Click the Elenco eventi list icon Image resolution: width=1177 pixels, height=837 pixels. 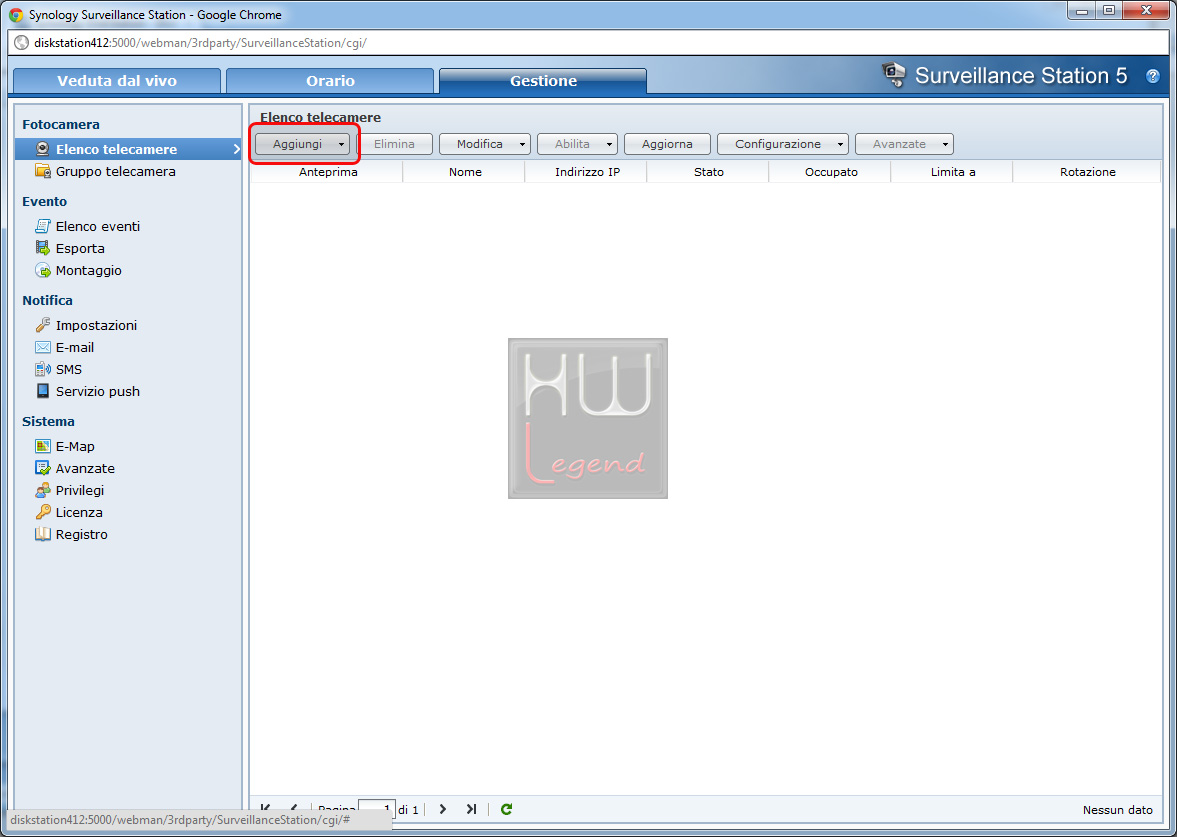pos(43,226)
